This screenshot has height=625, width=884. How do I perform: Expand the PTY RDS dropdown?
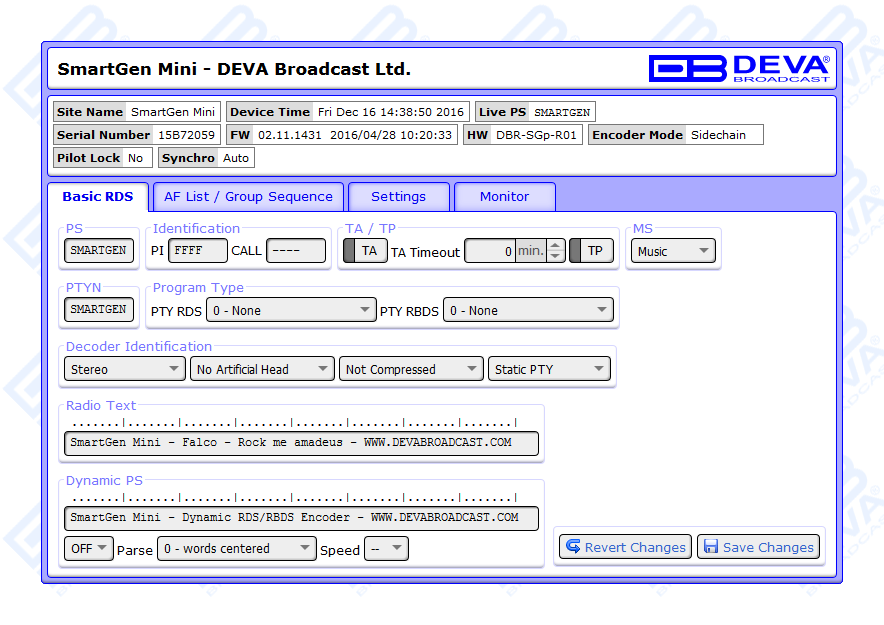click(x=291, y=310)
